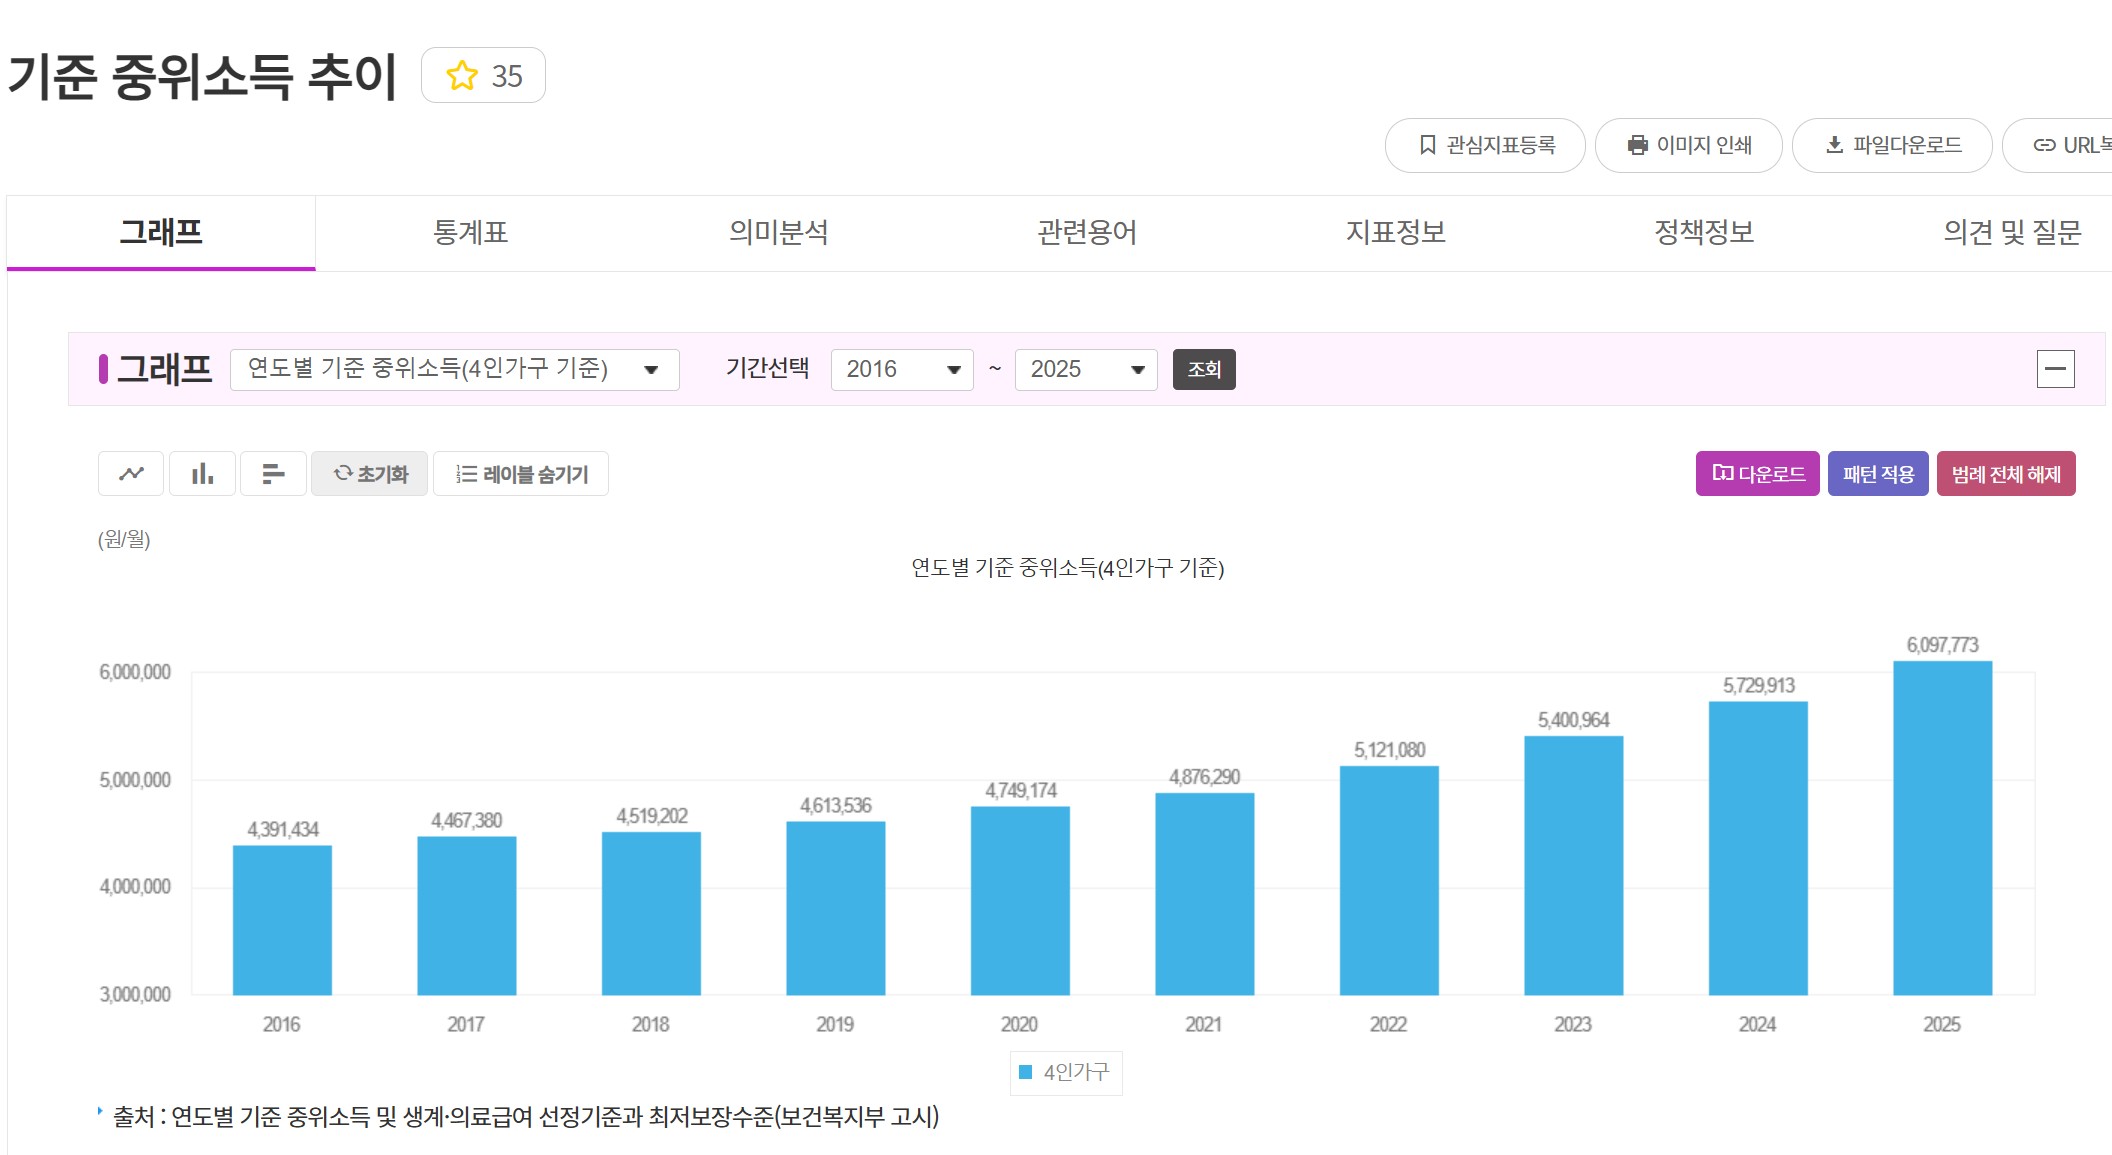Click the 조회 query button
The height and width of the screenshot is (1155, 2112).
(x=1204, y=369)
